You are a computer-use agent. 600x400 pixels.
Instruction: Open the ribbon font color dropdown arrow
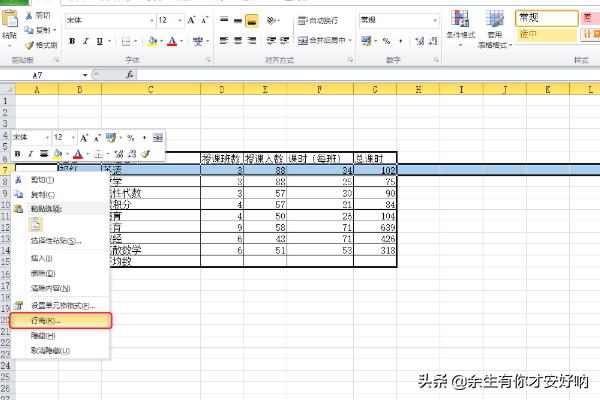[x=181, y=41]
